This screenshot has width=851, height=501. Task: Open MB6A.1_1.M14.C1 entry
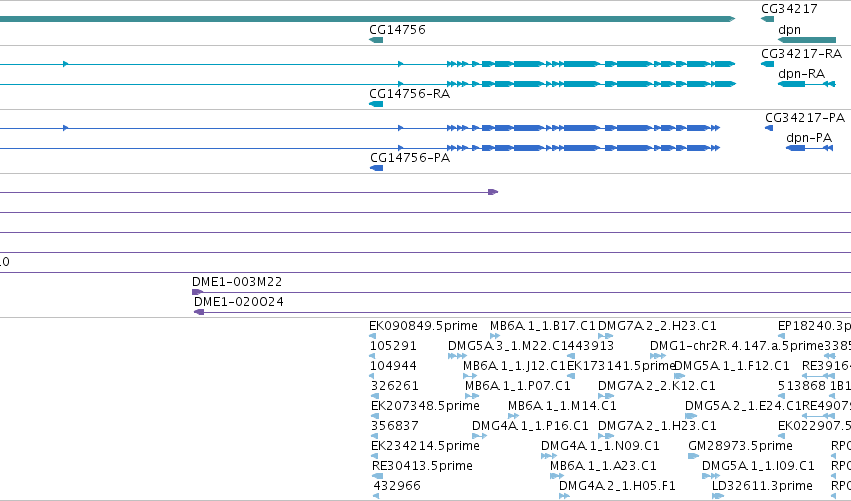click(562, 405)
